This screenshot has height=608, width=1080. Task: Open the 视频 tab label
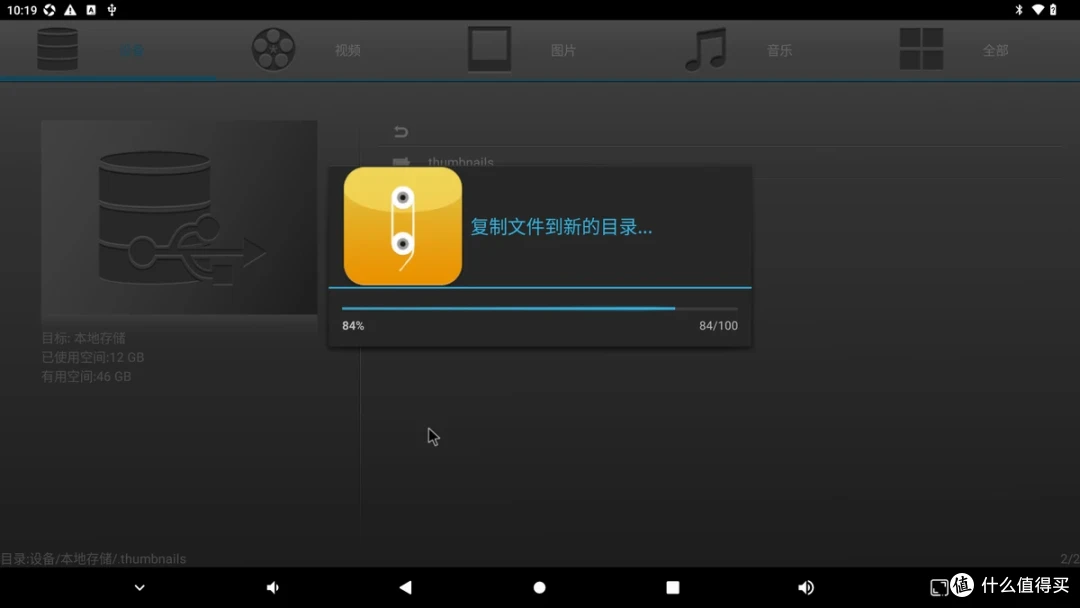[x=348, y=50]
